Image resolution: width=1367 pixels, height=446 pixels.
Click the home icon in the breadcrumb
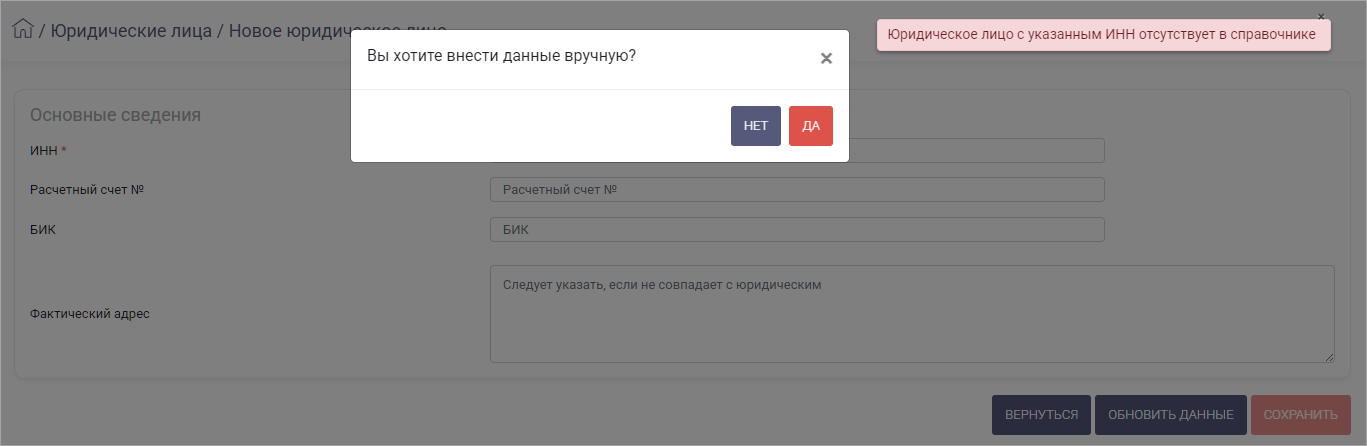coord(22,29)
